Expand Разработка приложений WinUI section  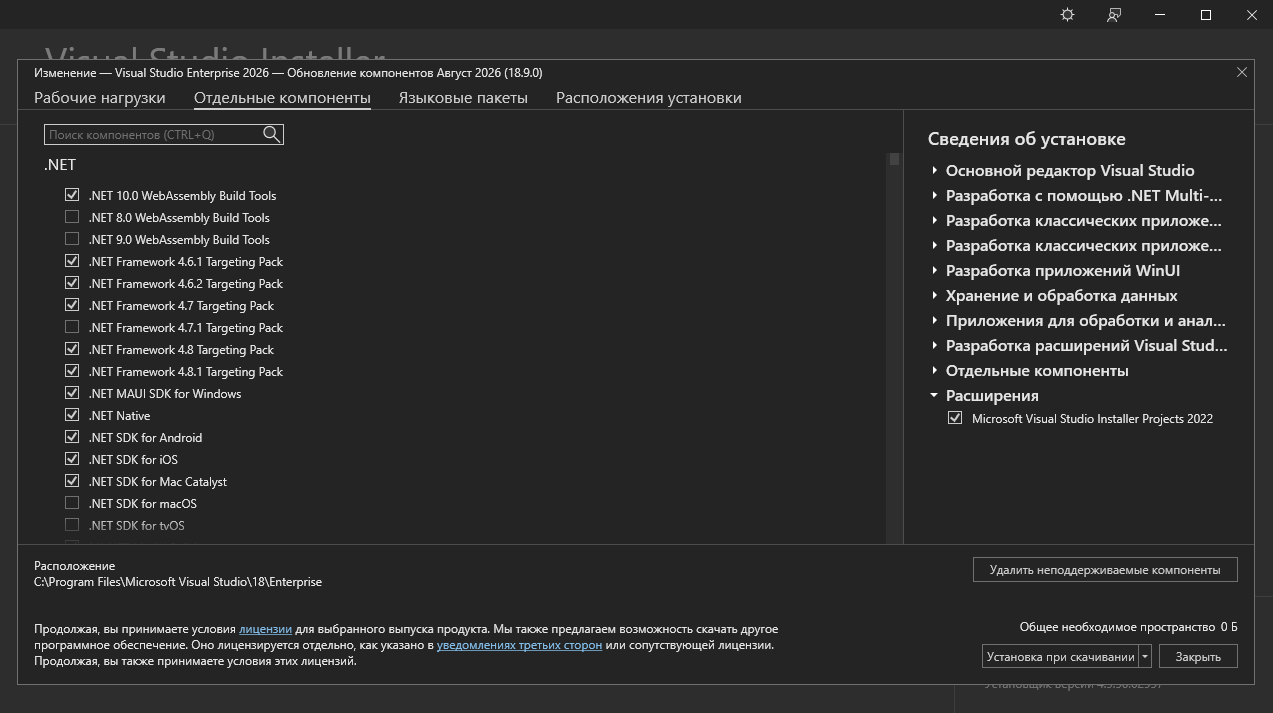[x=934, y=270]
